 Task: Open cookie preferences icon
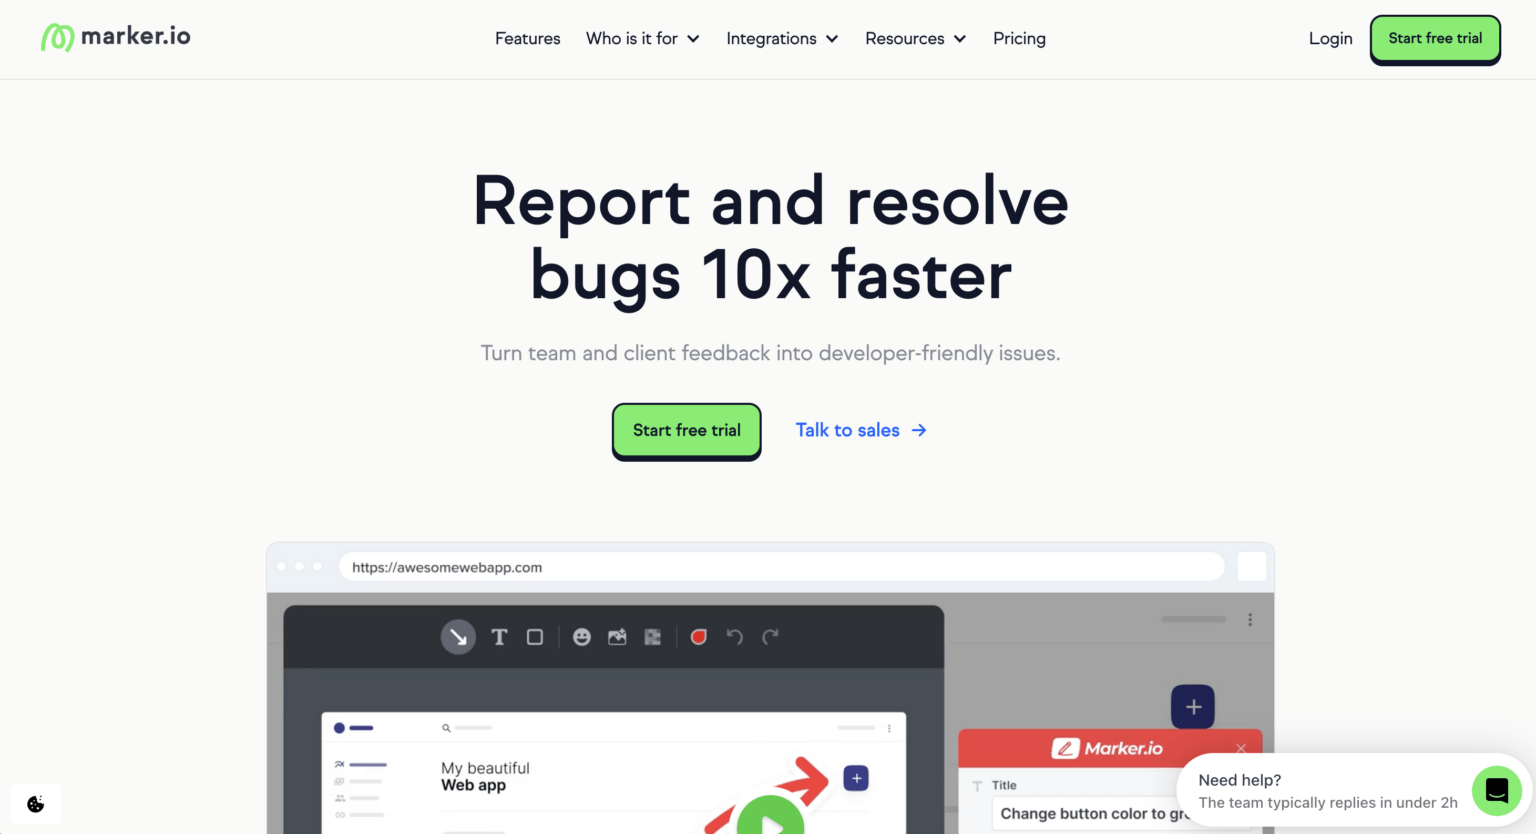pos(36,804)
